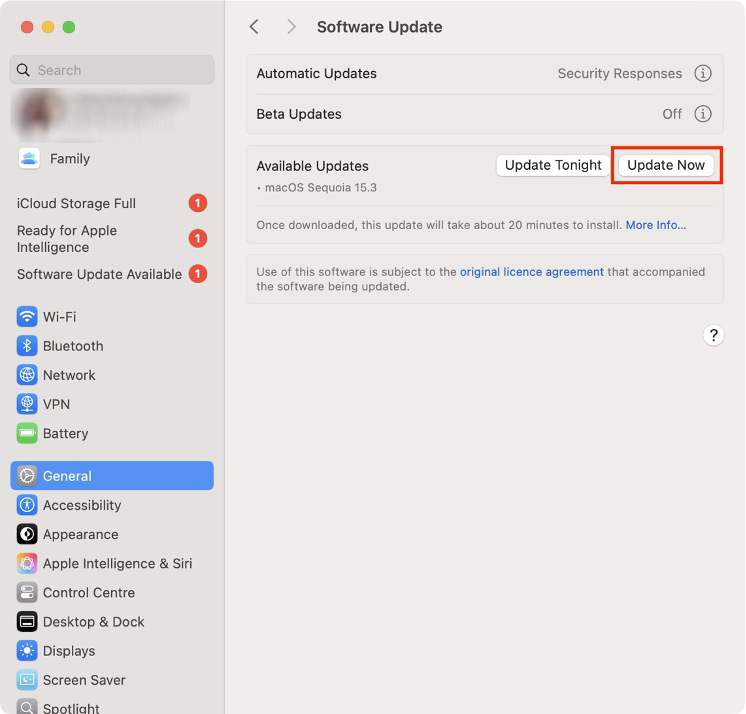The width and height of the screenshot is (746, 714).
Task: Open the Spotlight sidebar entry
Action: coord(112,707)
